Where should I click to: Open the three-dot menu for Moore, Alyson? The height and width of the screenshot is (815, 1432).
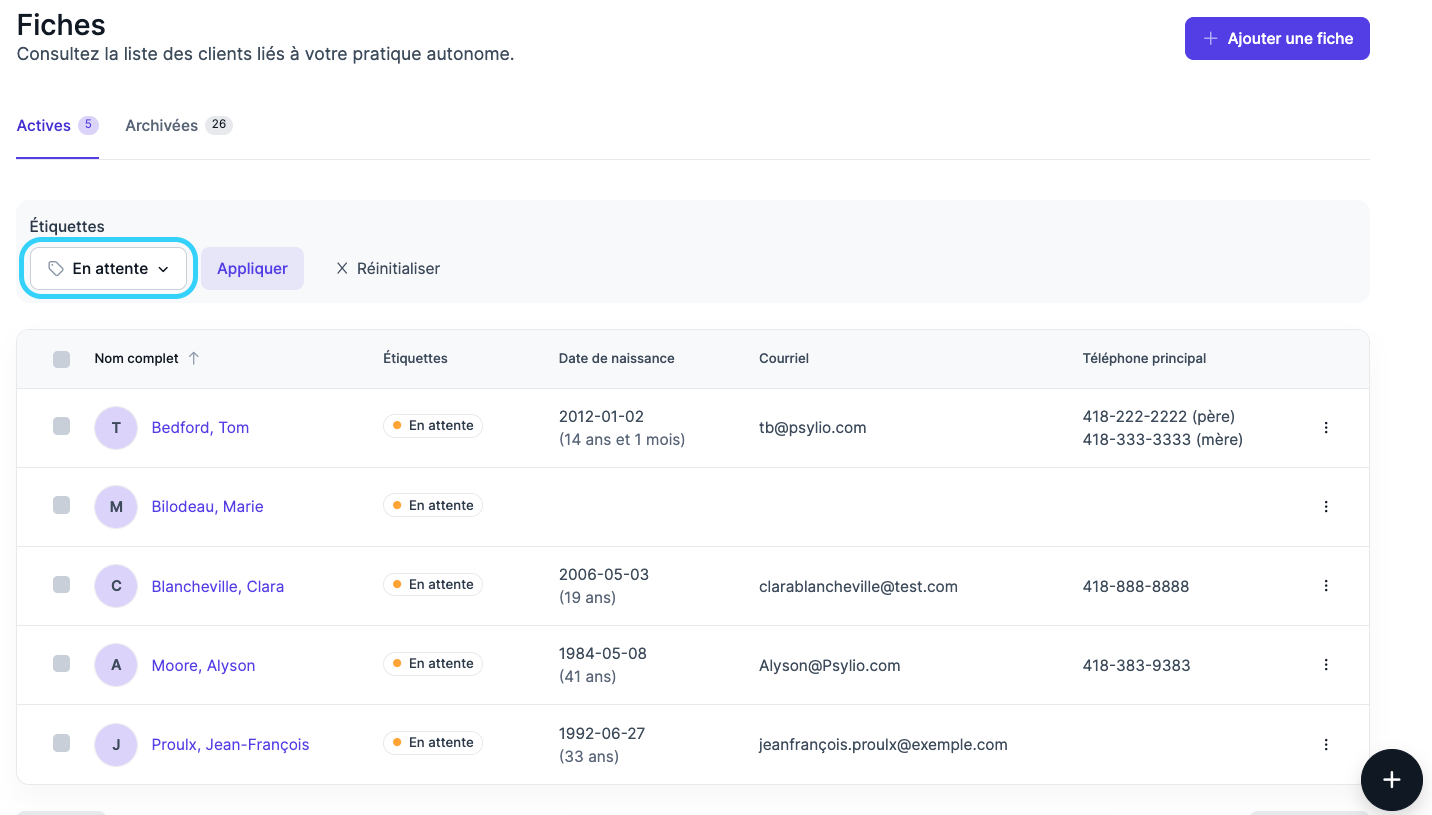[x=1326, y=665]
